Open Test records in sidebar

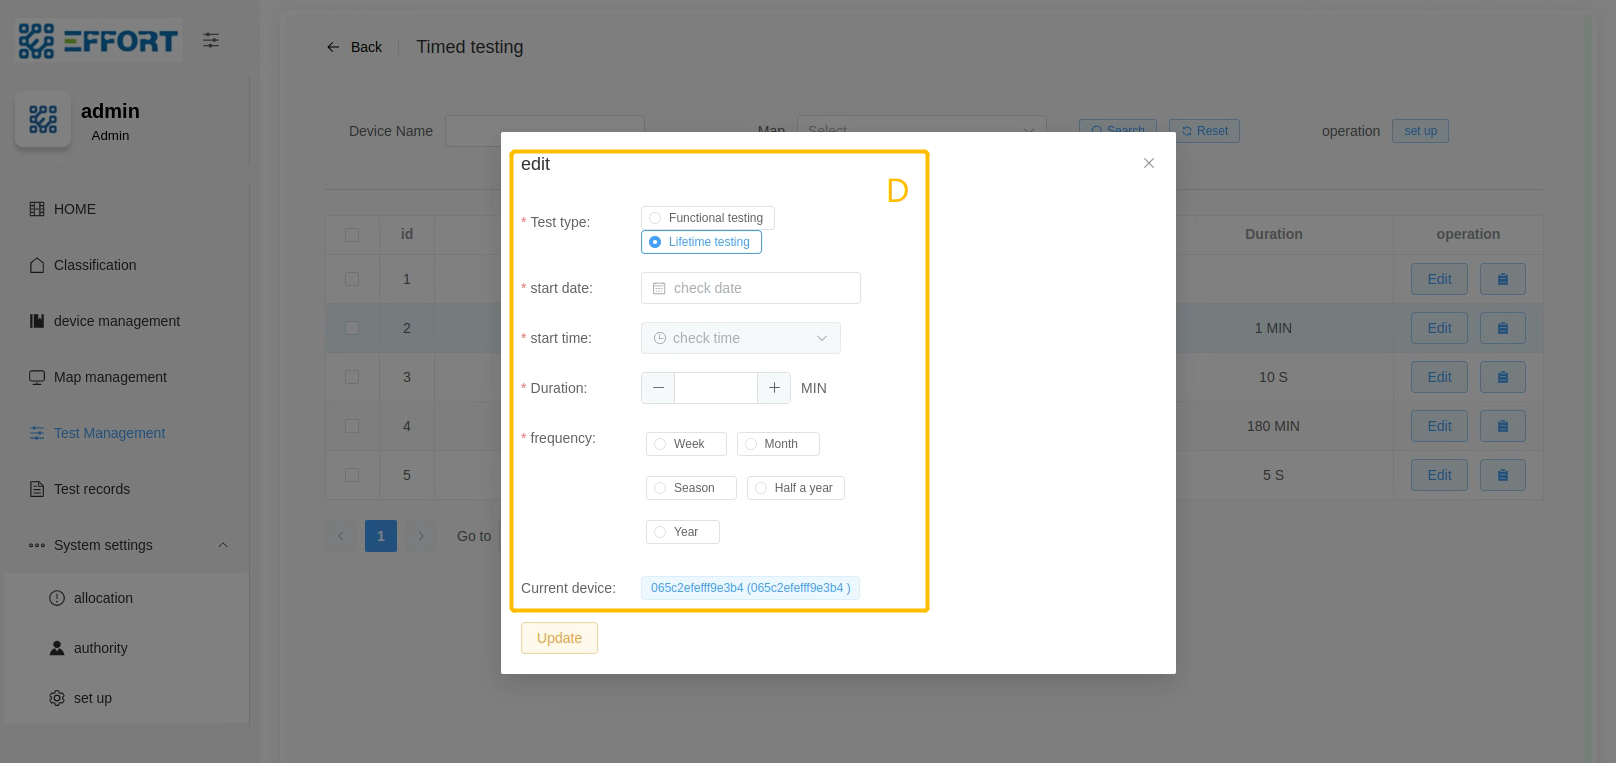[92, 489]
